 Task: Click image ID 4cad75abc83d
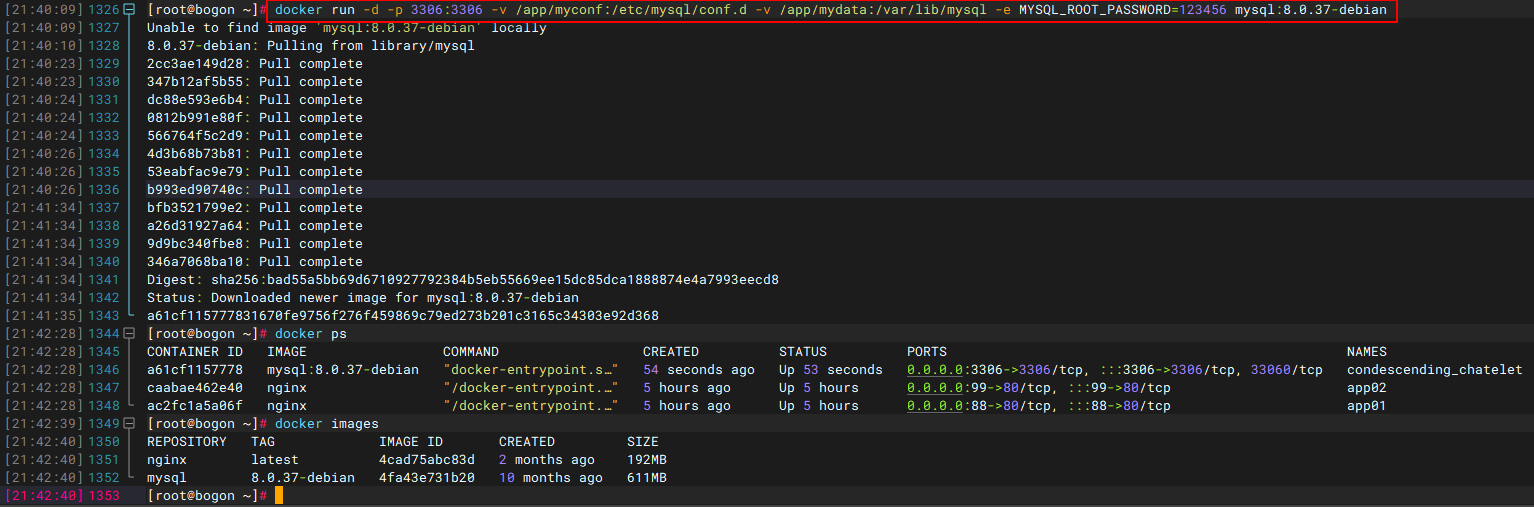click(427, 460)
